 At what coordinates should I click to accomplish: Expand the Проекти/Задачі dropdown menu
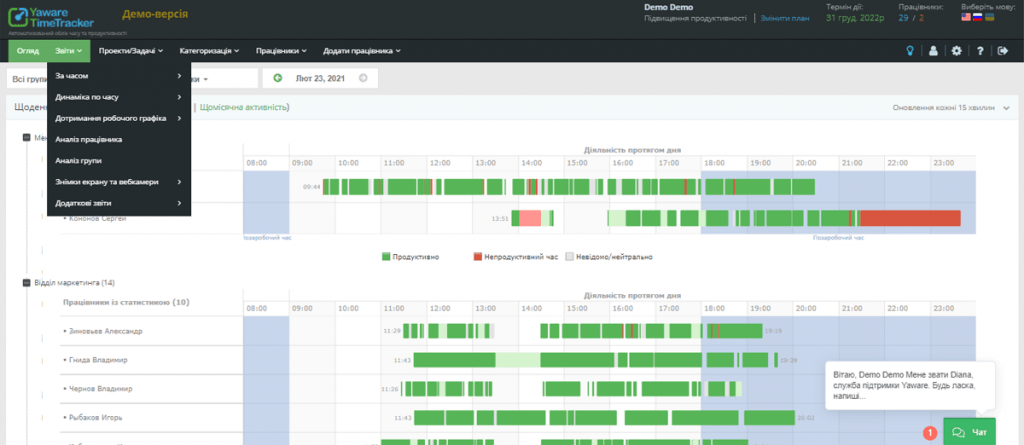coord(131,51)
